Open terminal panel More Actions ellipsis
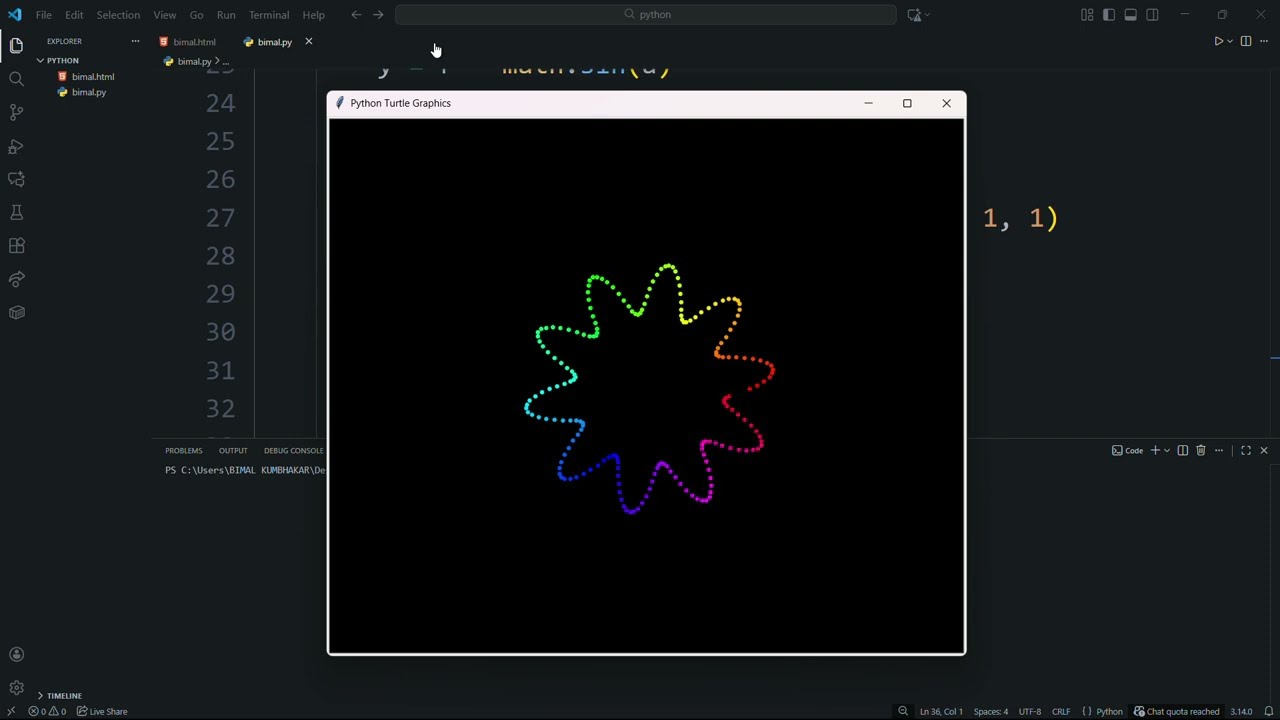 click(1219, 451)
